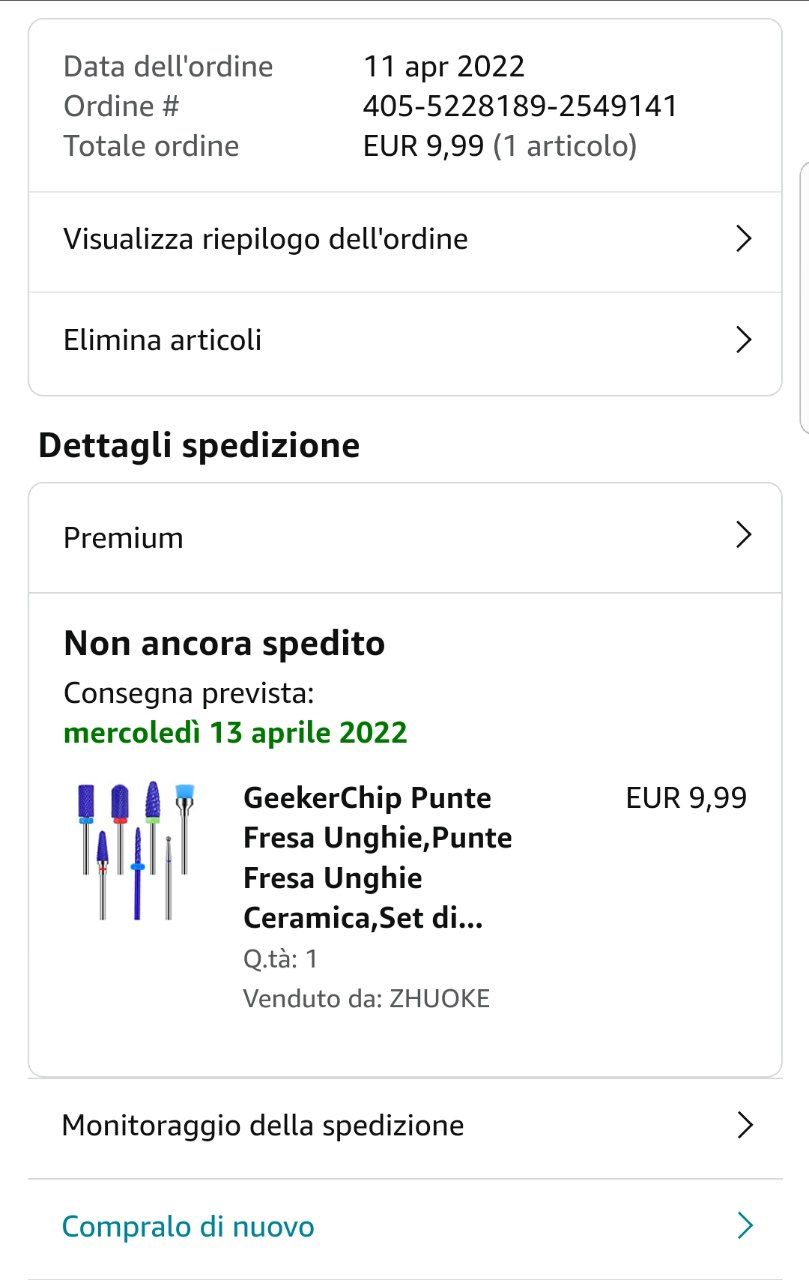Click the Compralo di nuovo link
The image size is (809, 1280).
pyautogui.click(x=189, y=1227)
